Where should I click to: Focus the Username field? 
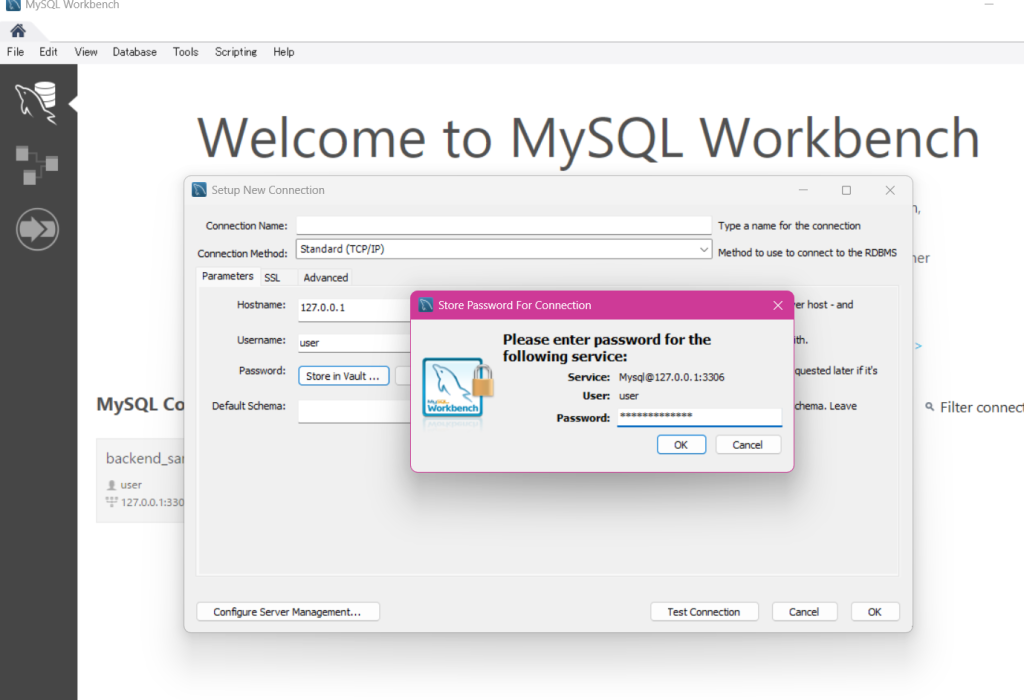click(x=354, y=343)
